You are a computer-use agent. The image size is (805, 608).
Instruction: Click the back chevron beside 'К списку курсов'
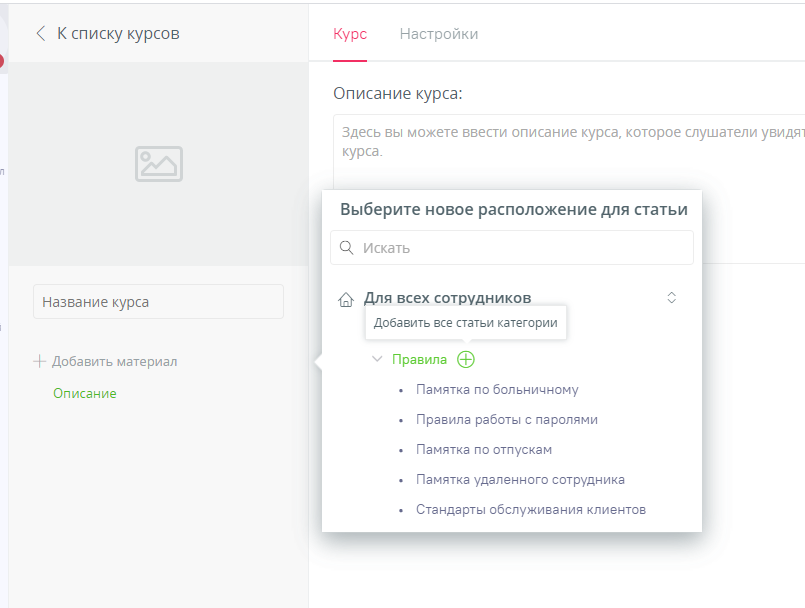click(40, 33)
